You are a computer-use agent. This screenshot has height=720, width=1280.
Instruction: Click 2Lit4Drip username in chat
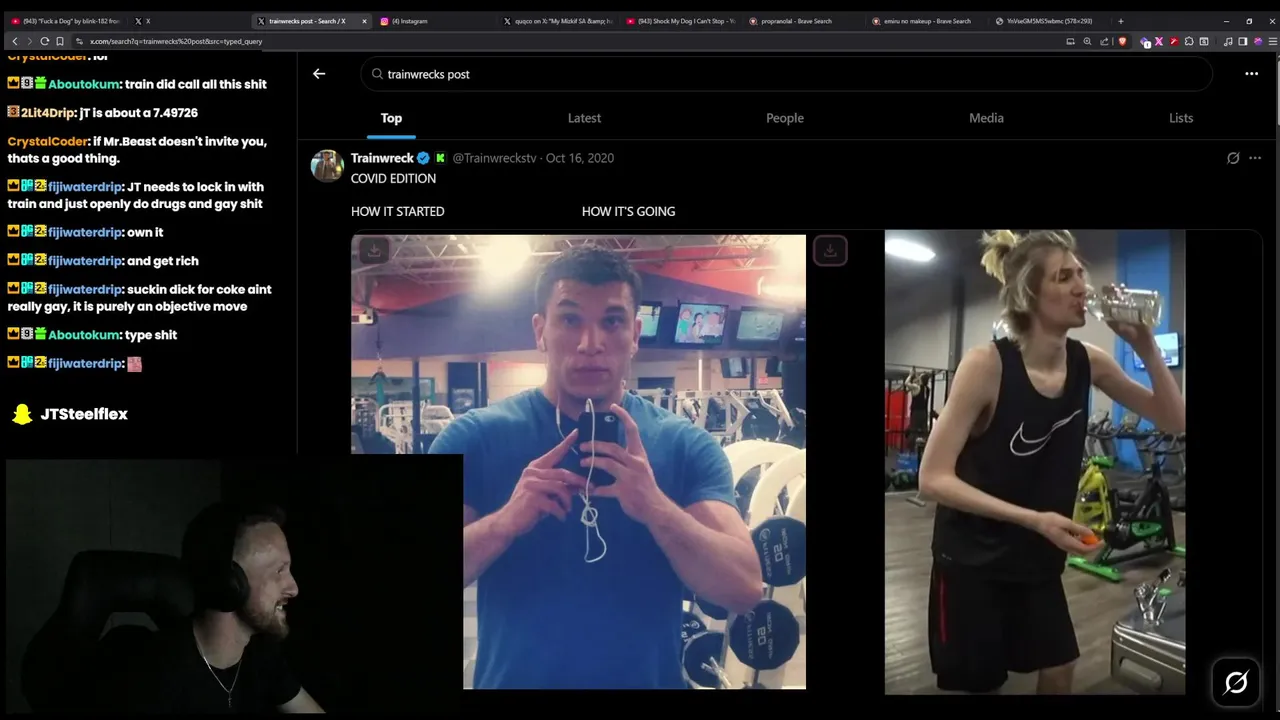pos(48,113)
